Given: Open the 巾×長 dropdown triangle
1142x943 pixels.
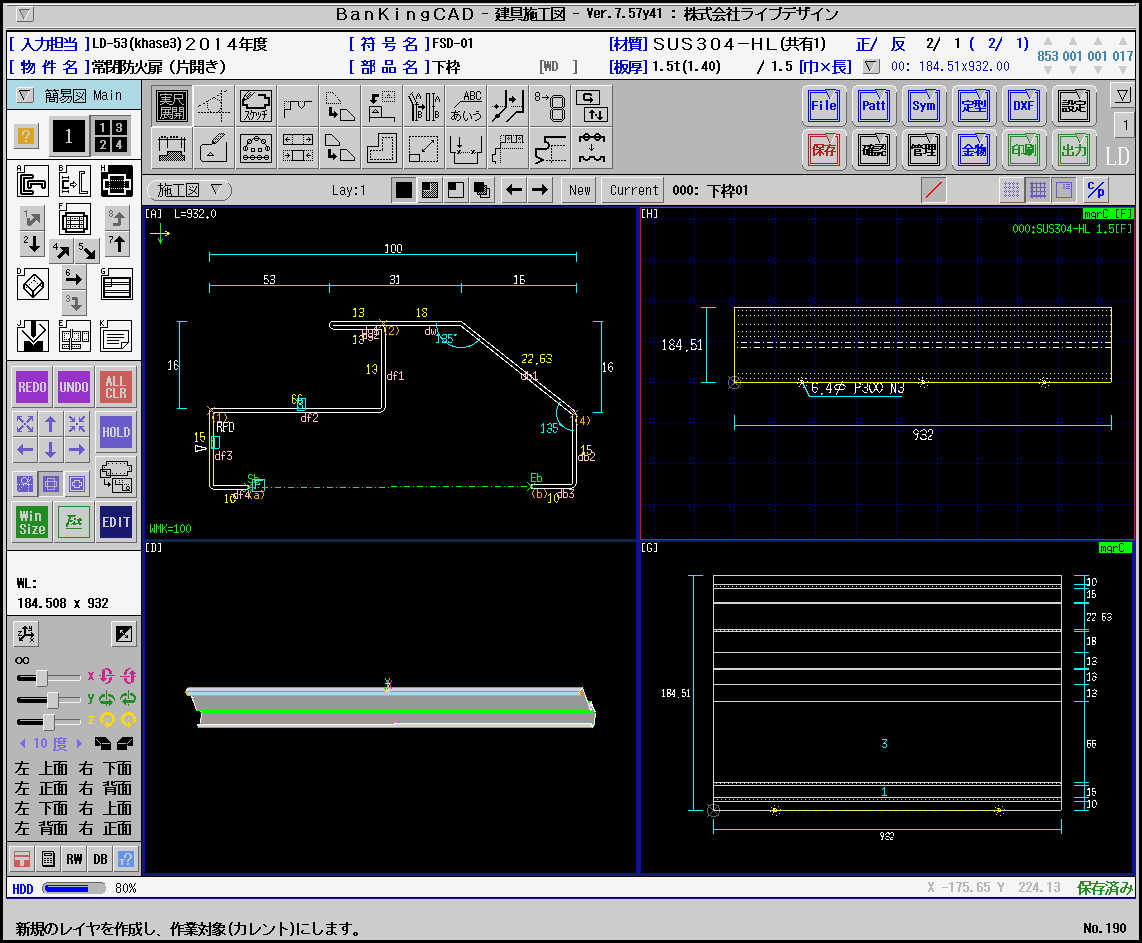Looking at the screenshot, I should pos(871,67).
